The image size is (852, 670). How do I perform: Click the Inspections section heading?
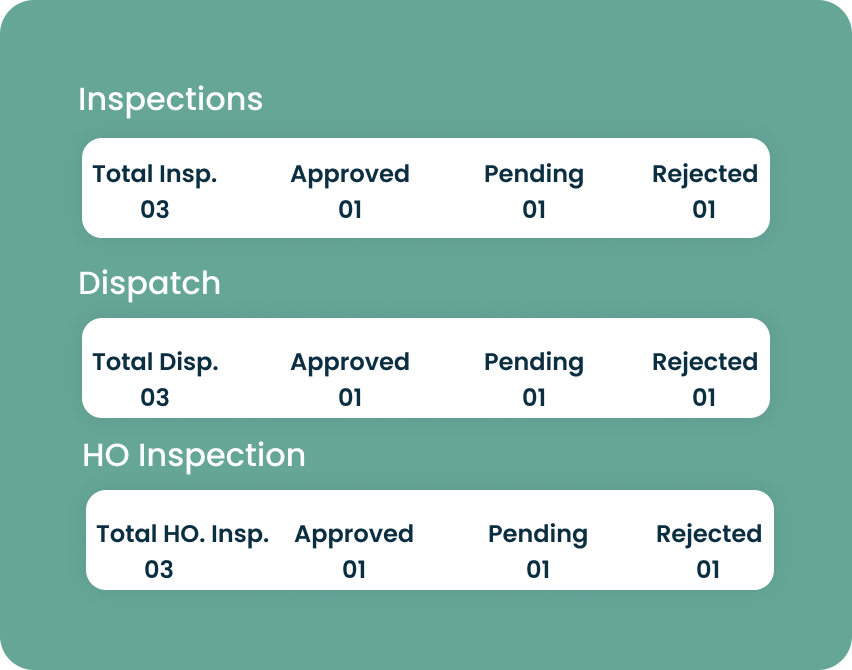tap(170, 100)
